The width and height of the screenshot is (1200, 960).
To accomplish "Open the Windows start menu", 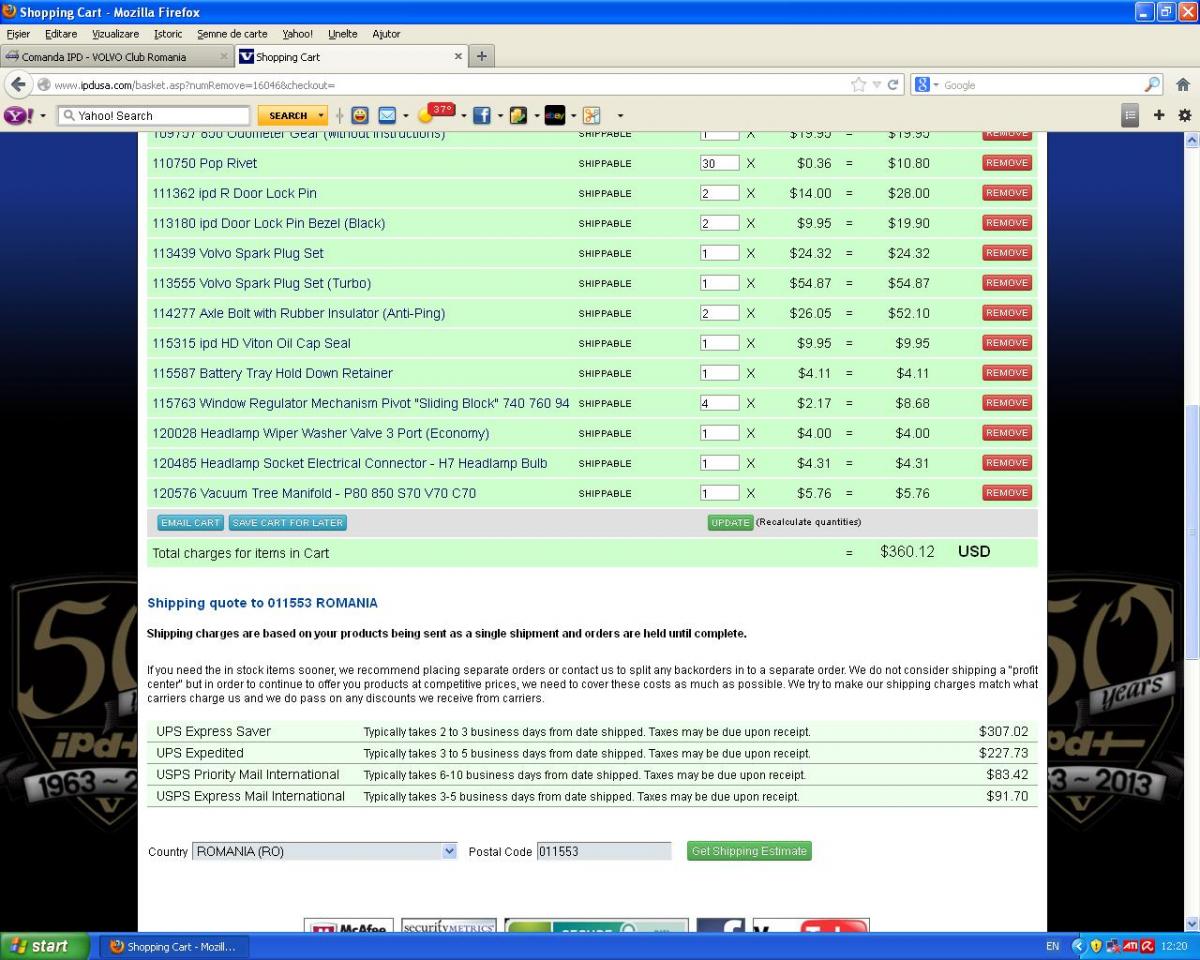I will pos(46,946).
